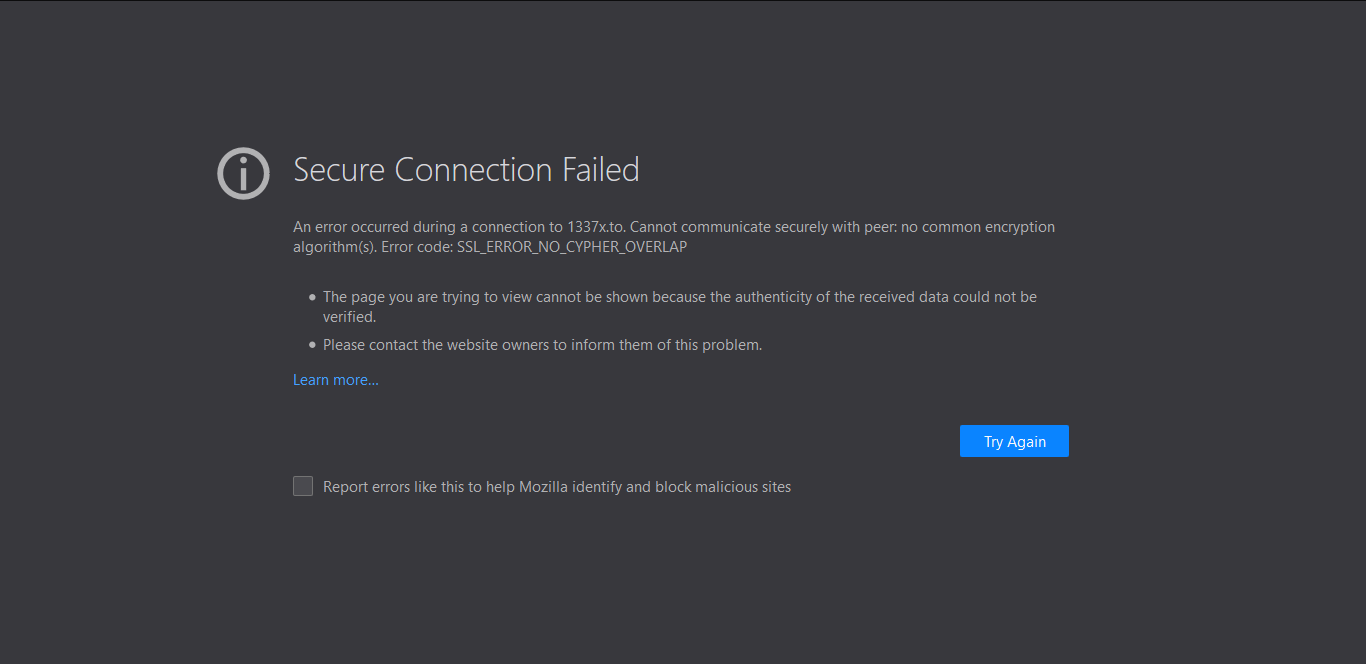Viewport: 1366px width, 664px height.
Task: Click the 1337x.to domain in error message
Action: (x=596, y=227)
